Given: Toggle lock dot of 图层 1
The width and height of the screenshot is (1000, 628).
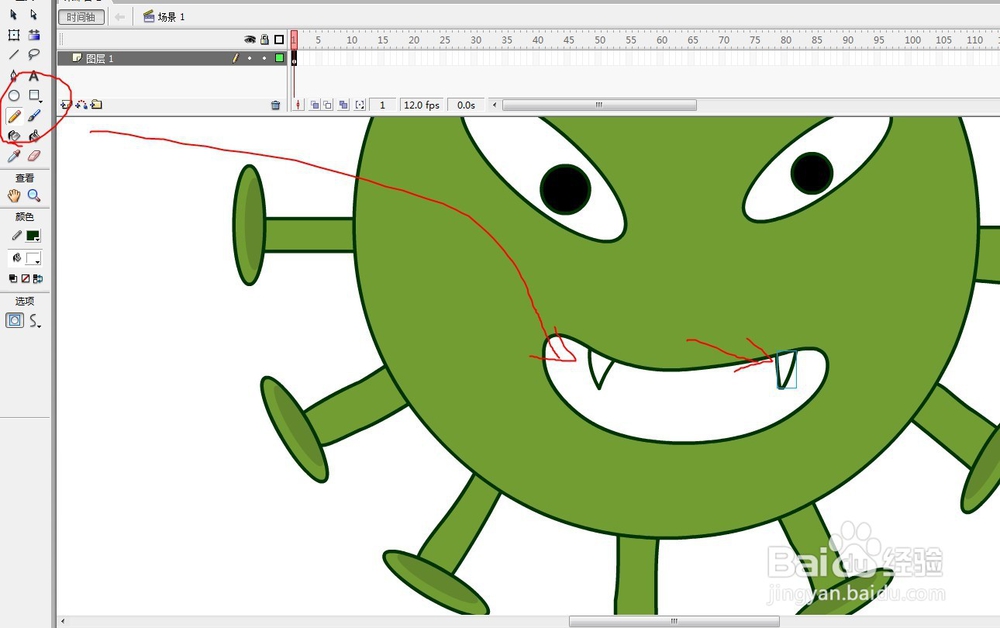Looking at the screenshot, I should [x=265, y=58].
